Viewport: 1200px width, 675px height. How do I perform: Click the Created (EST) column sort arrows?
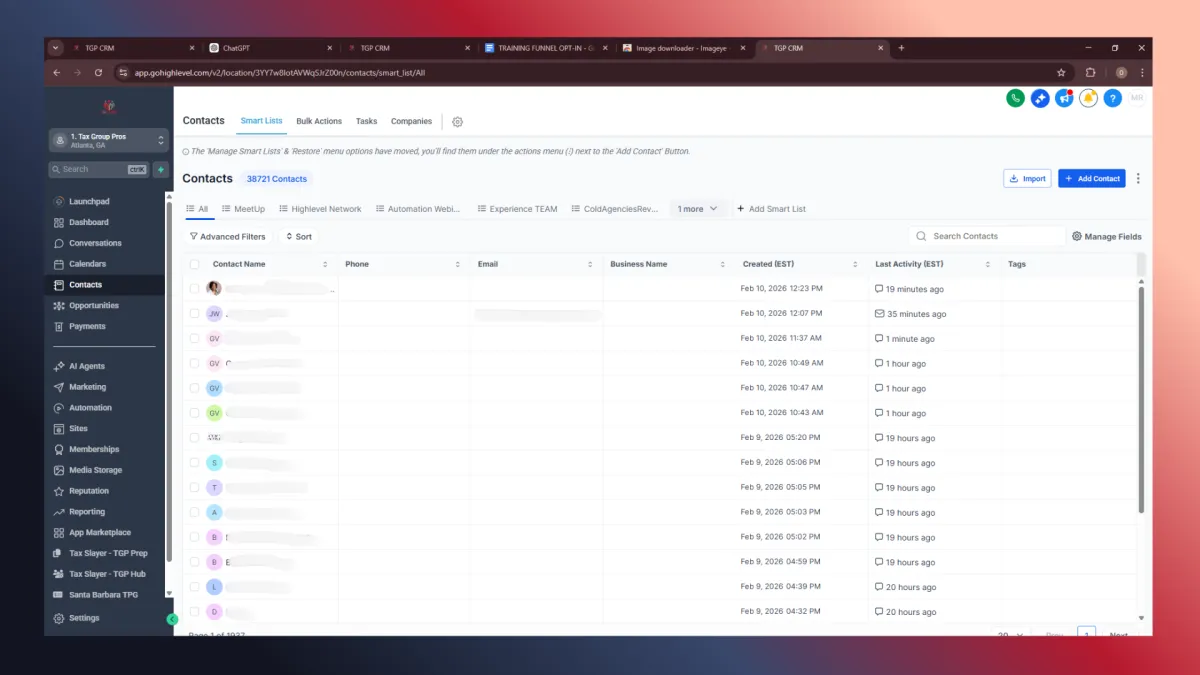point(855,264)
